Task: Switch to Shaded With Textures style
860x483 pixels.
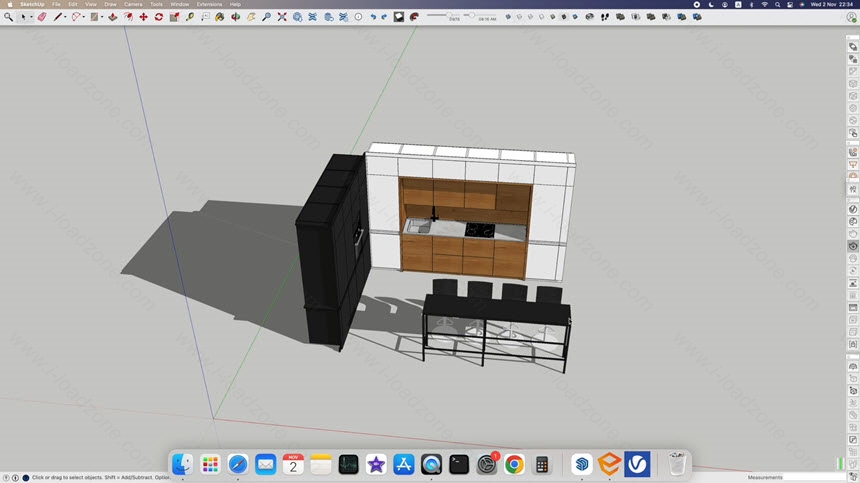Action: (x=564, y=17)
